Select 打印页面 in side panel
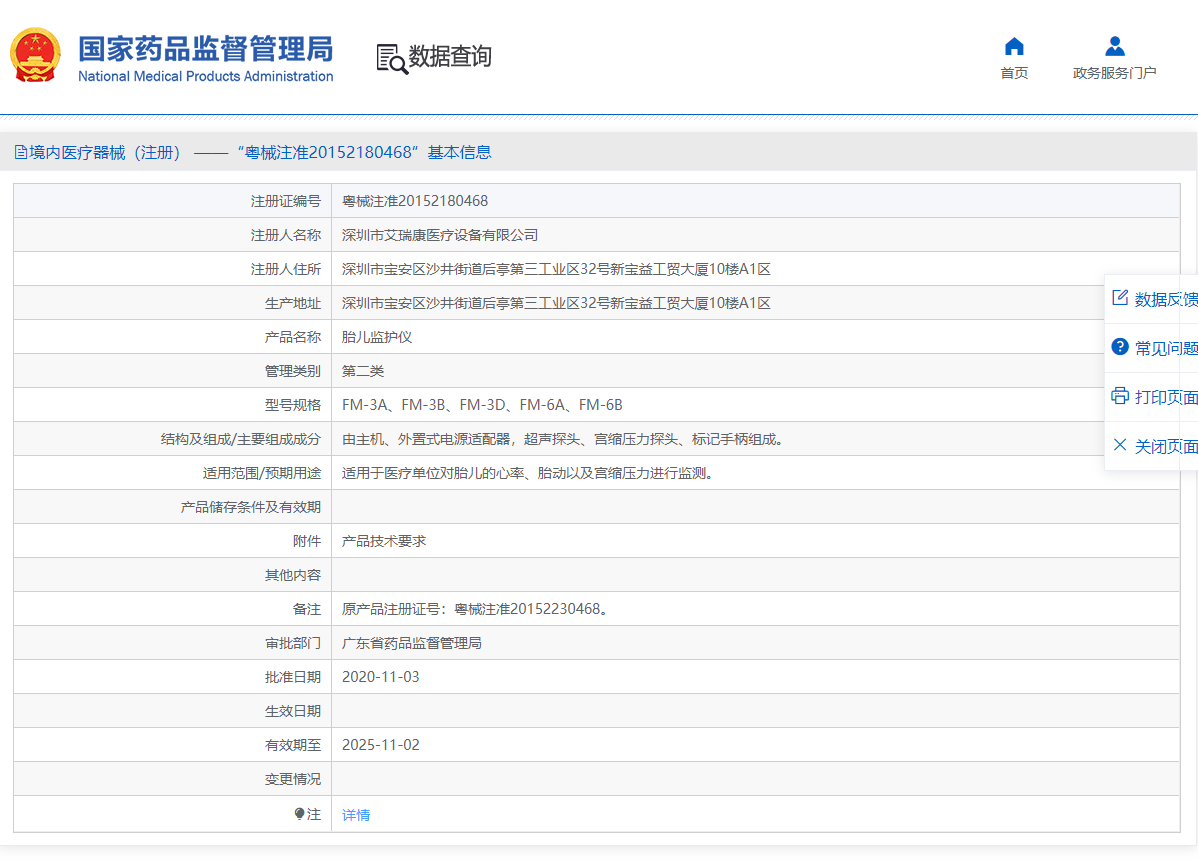 tap(1166, 397)
